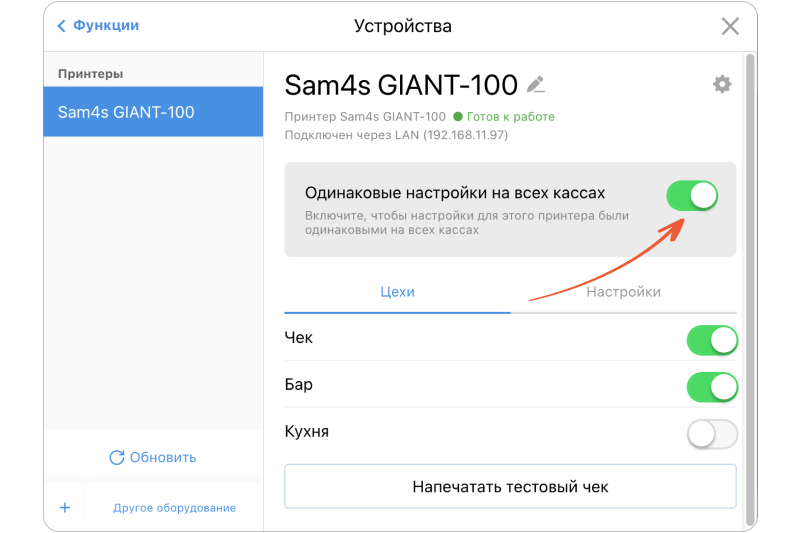Turn off the Бар toggle
The height and width of the screenshot is (533, 800).
pos(712,387)
